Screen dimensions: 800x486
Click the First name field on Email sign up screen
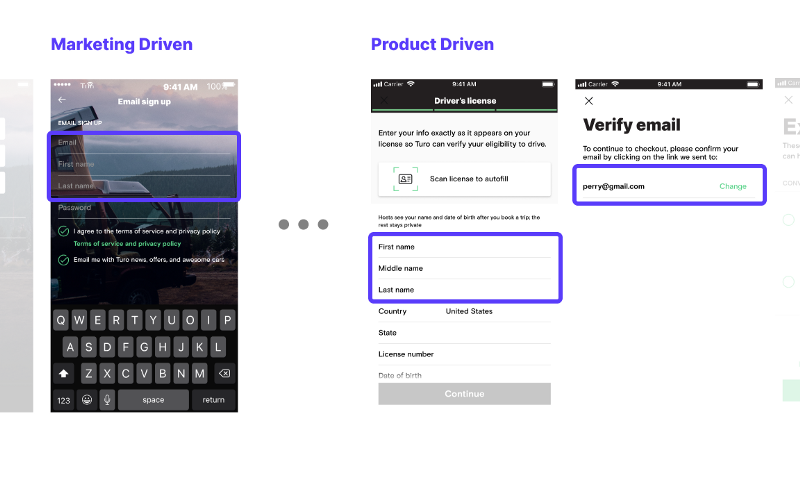144,165
